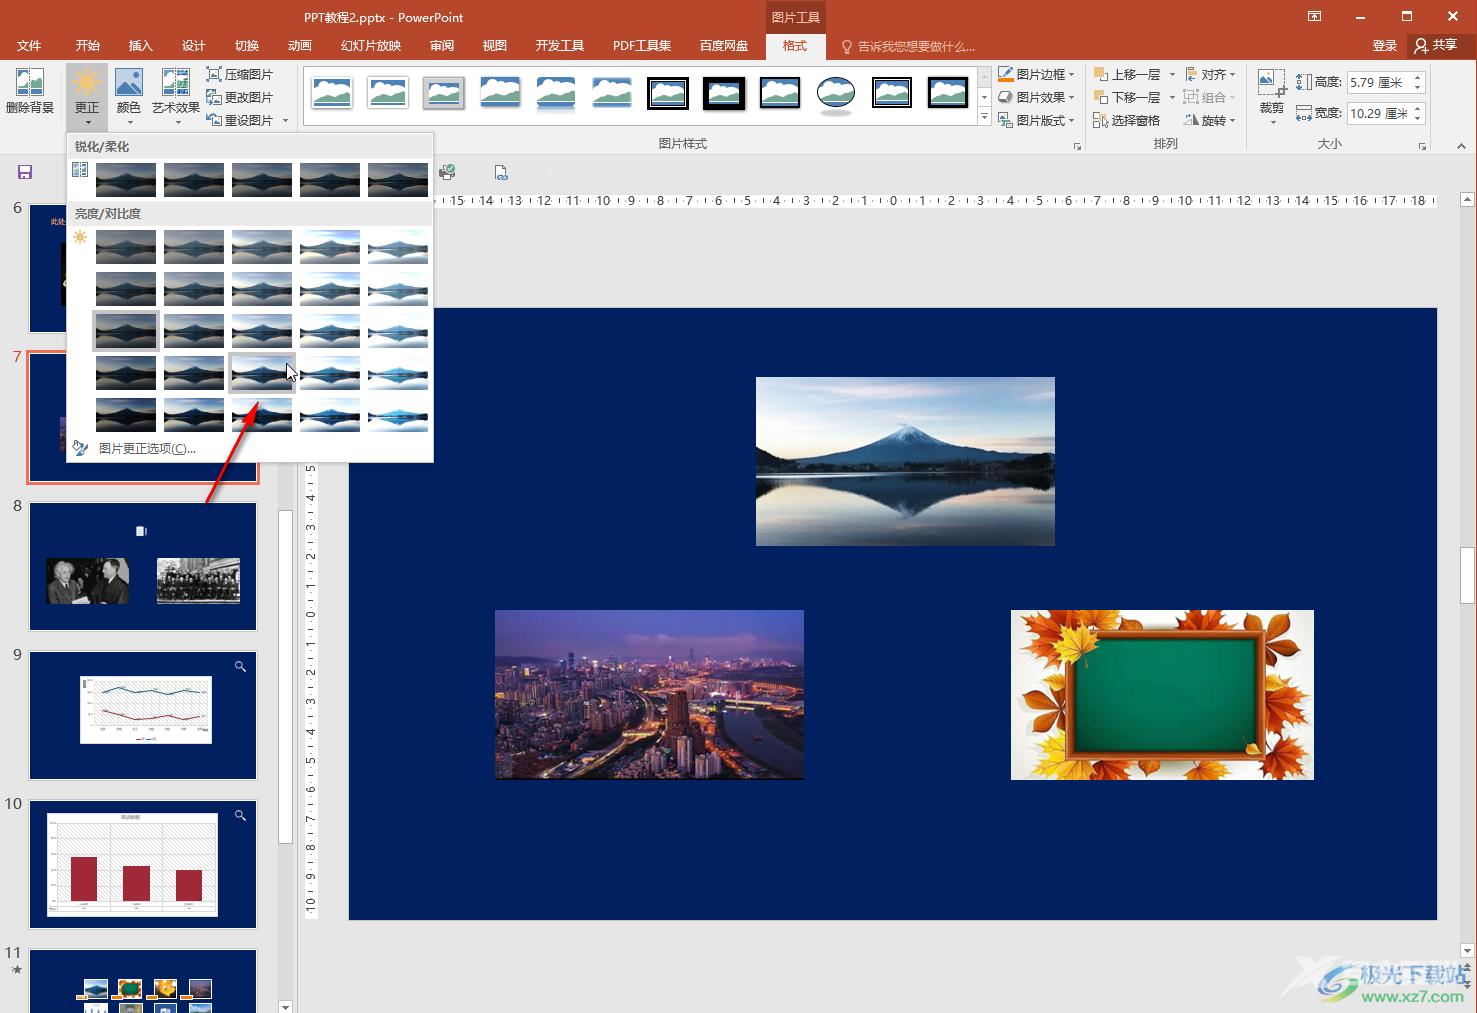Switch to the Home (开始) tab
Viewport: 1477px width, 1013px height.
click(x=87, y=46)
